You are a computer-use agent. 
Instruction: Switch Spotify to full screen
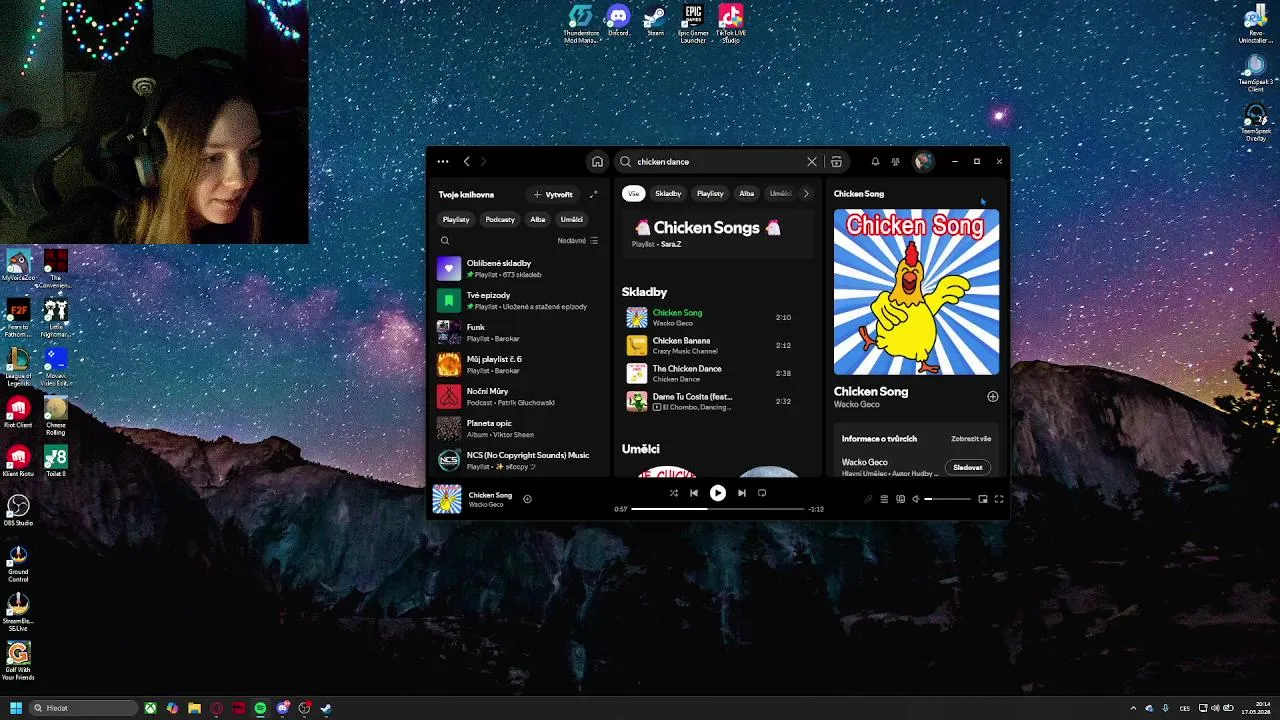999,499
